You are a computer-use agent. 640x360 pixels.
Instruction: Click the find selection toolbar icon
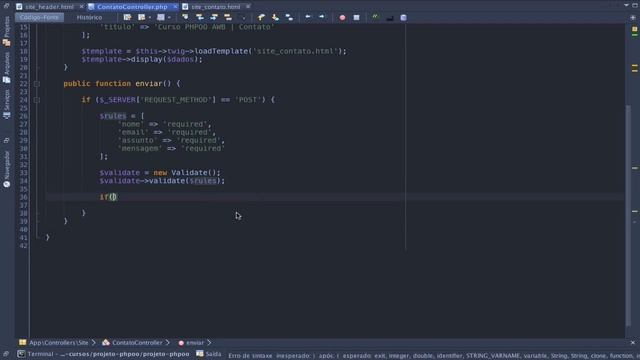click(x=185, y=18)
